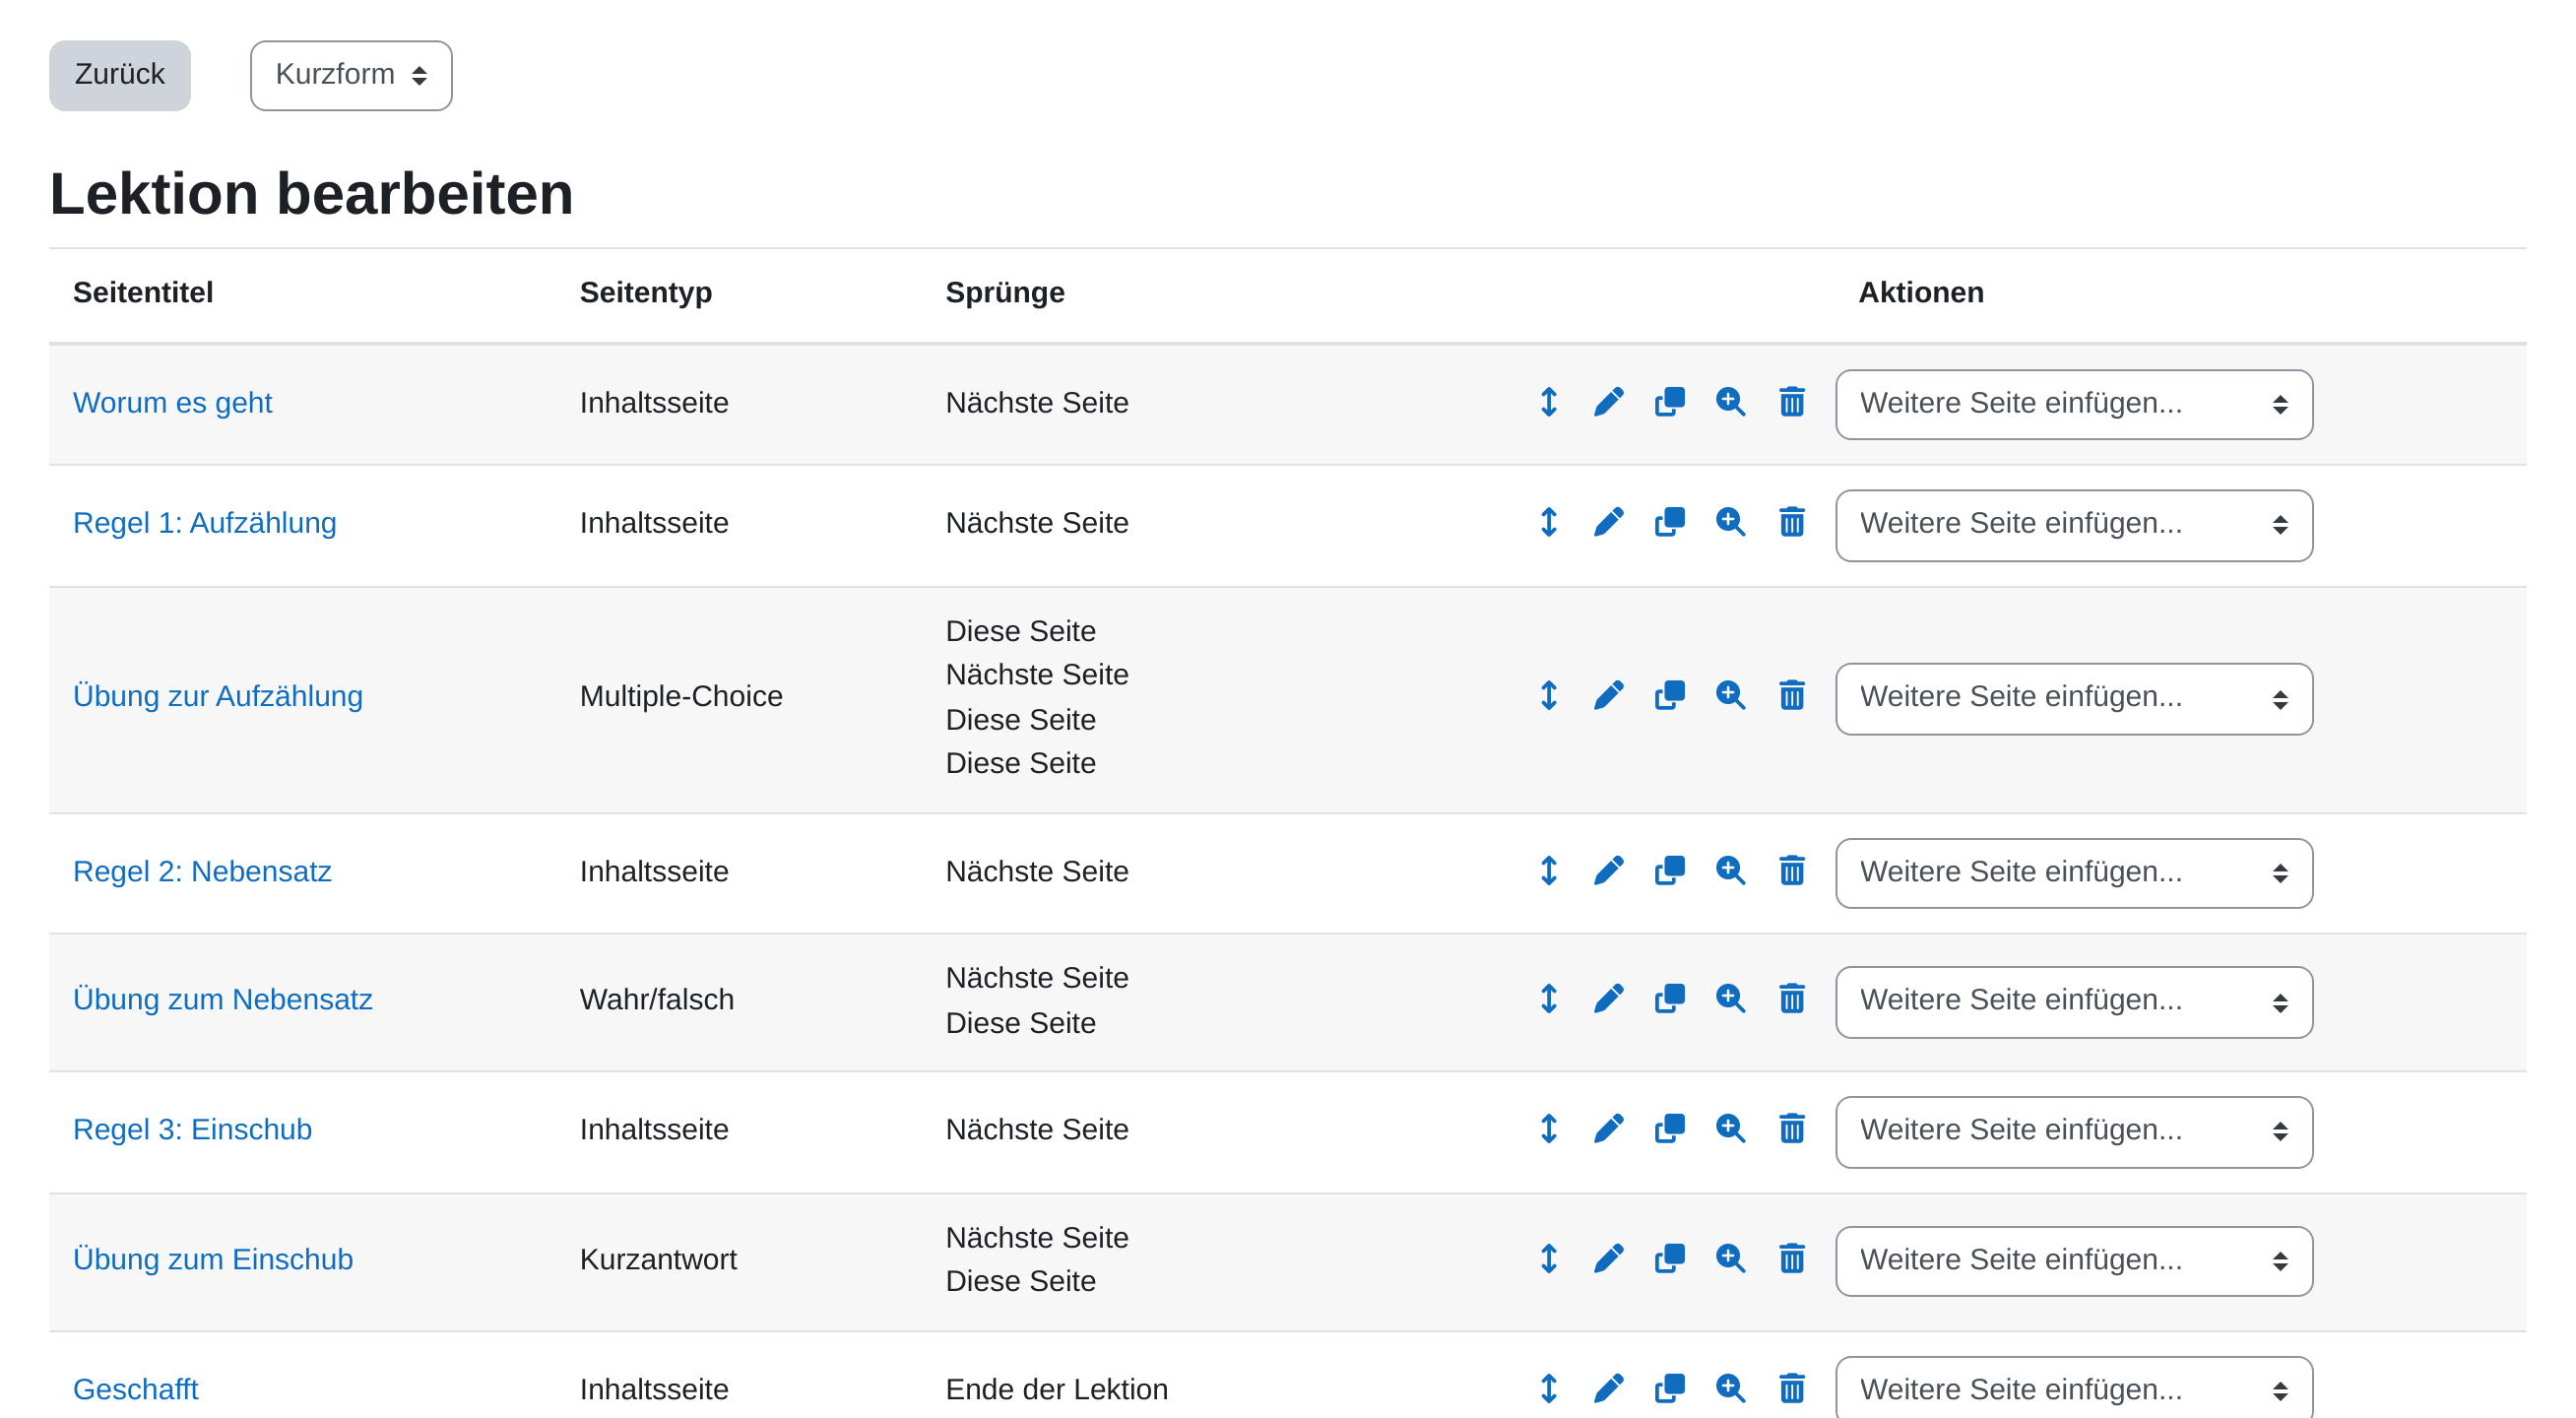Viewport: 2576px width, 1418px height.
Task: Duplicate the Übung zum Nebensatz page
Action: click(1669, 999)
